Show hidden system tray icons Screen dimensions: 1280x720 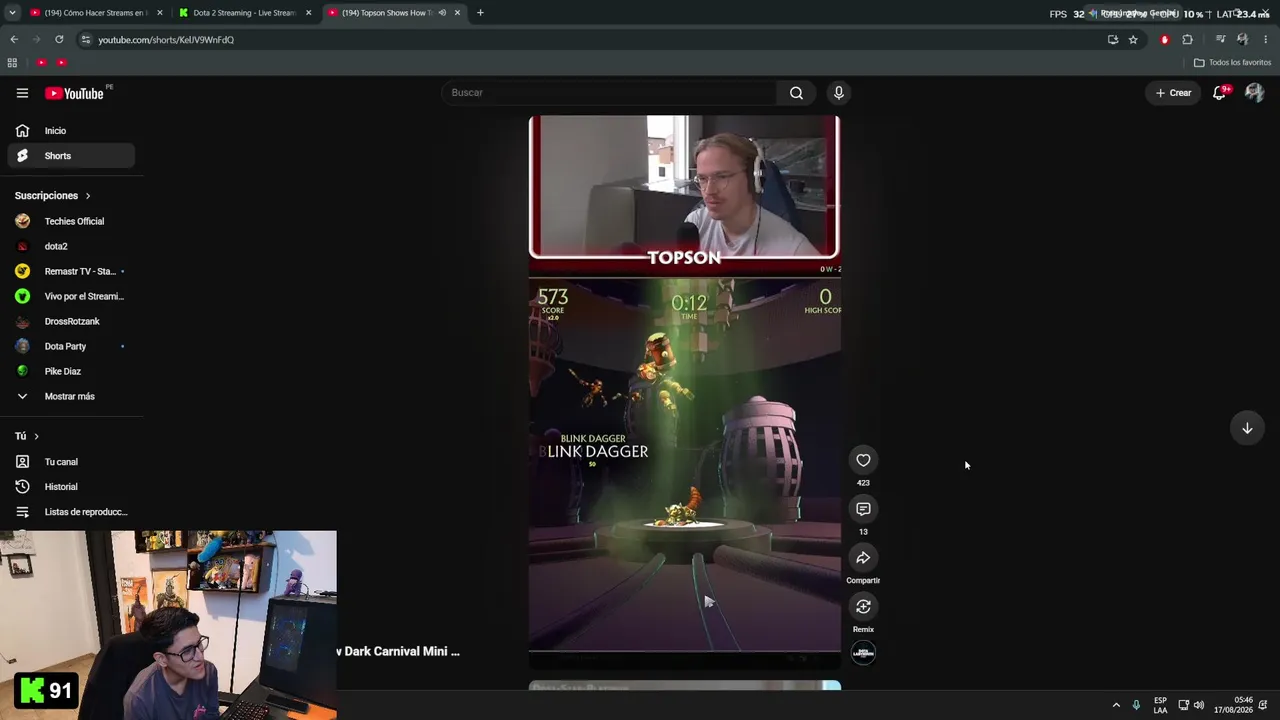click(x=1116, y=705)
